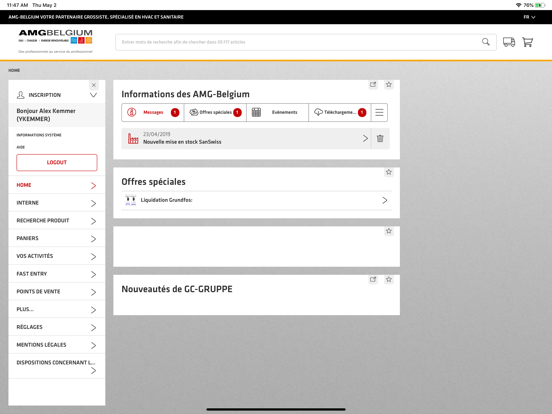Click the HOME breadcrumb
The height and width of the screenshot is (414, 552).
[14, 70]
